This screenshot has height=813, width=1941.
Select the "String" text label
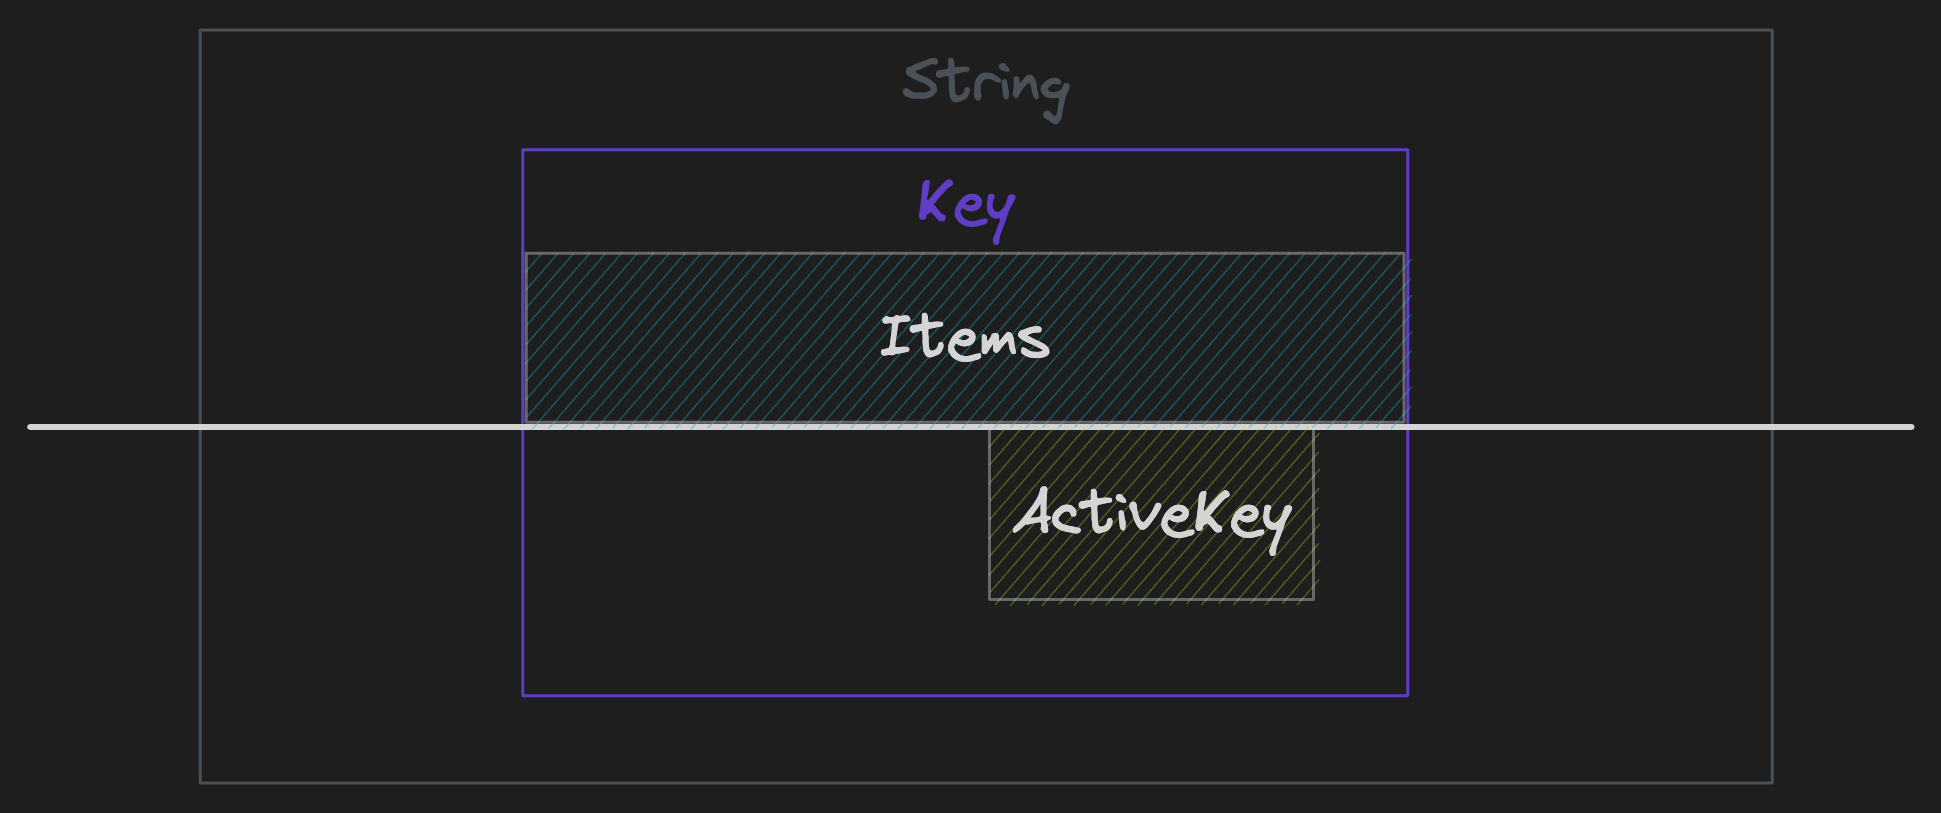coord(986,88)
